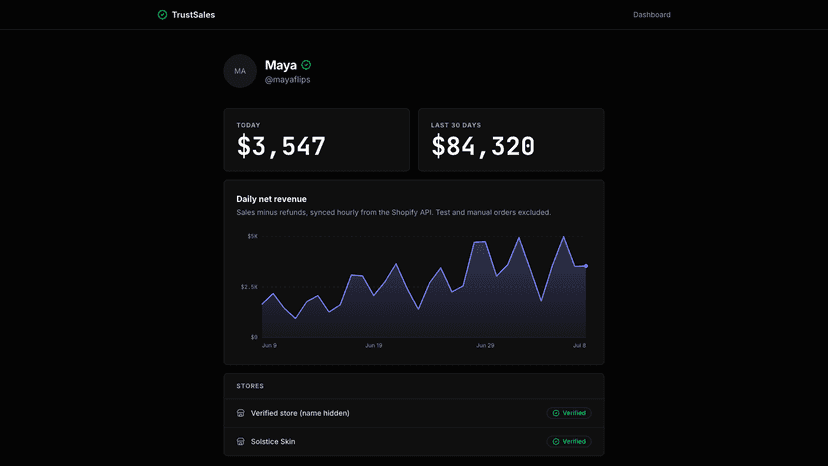Click the Jun 9 axis label
828x466 pixels.
tap(269, 346)
